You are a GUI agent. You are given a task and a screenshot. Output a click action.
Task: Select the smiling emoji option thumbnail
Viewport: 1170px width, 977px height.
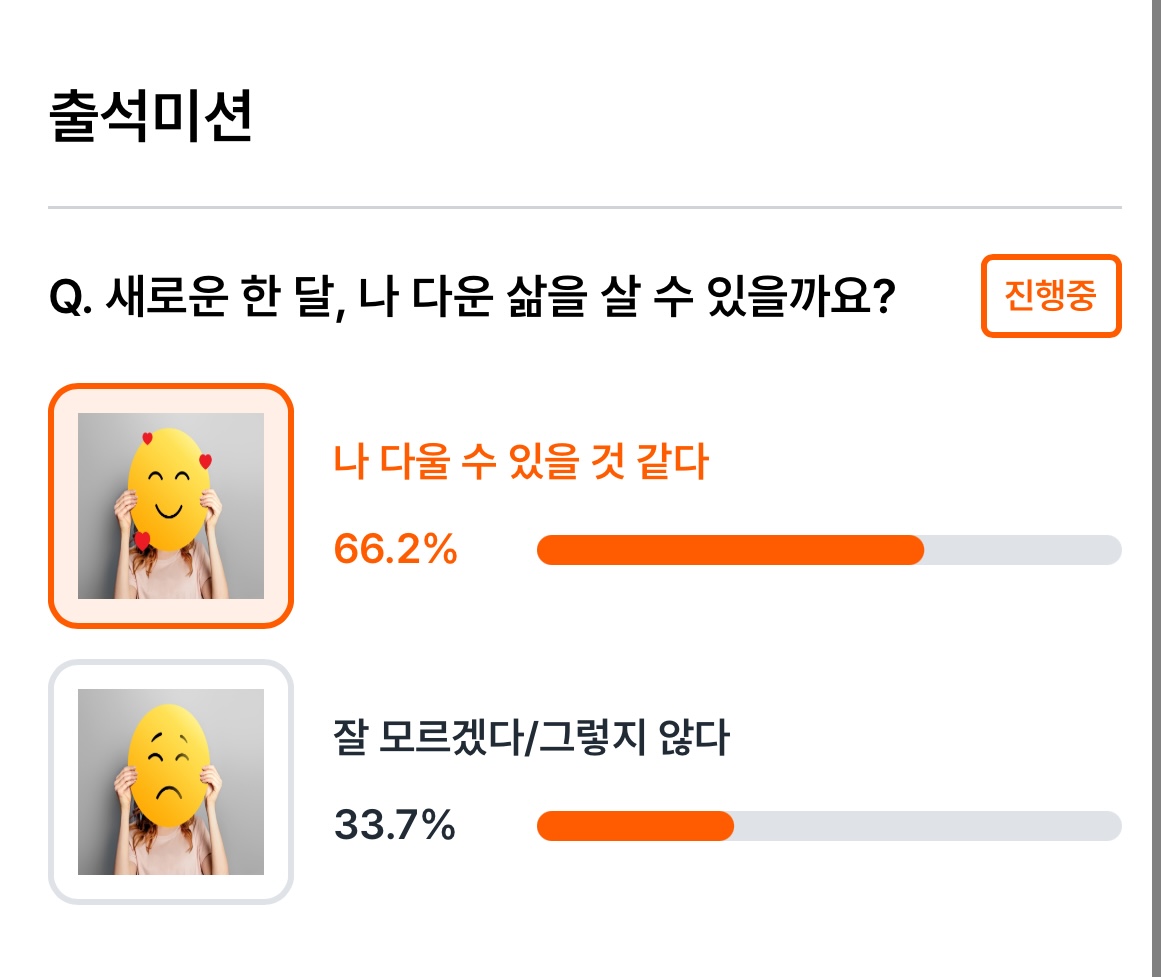click(x=171, y=506)
